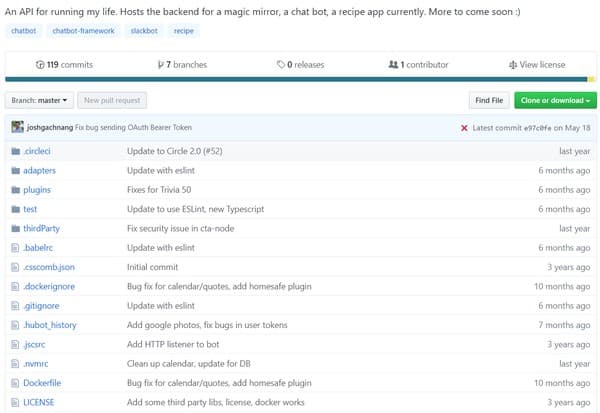Click the file icon beside .nvmrc
The height and width of the screenshot is (413, 600).
[15, 364]
